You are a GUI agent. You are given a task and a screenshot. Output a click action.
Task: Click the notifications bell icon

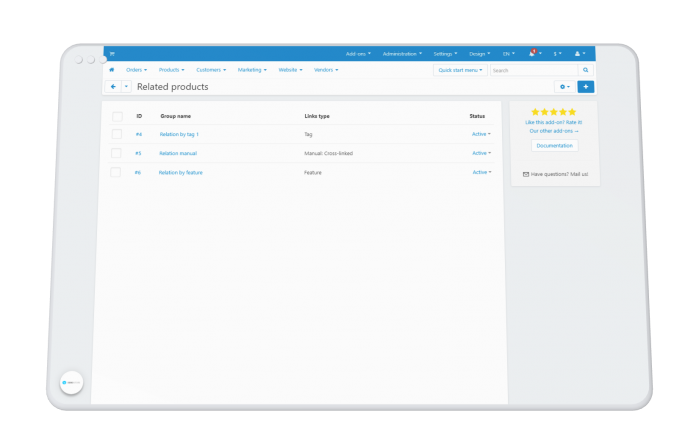click(532, 54)
